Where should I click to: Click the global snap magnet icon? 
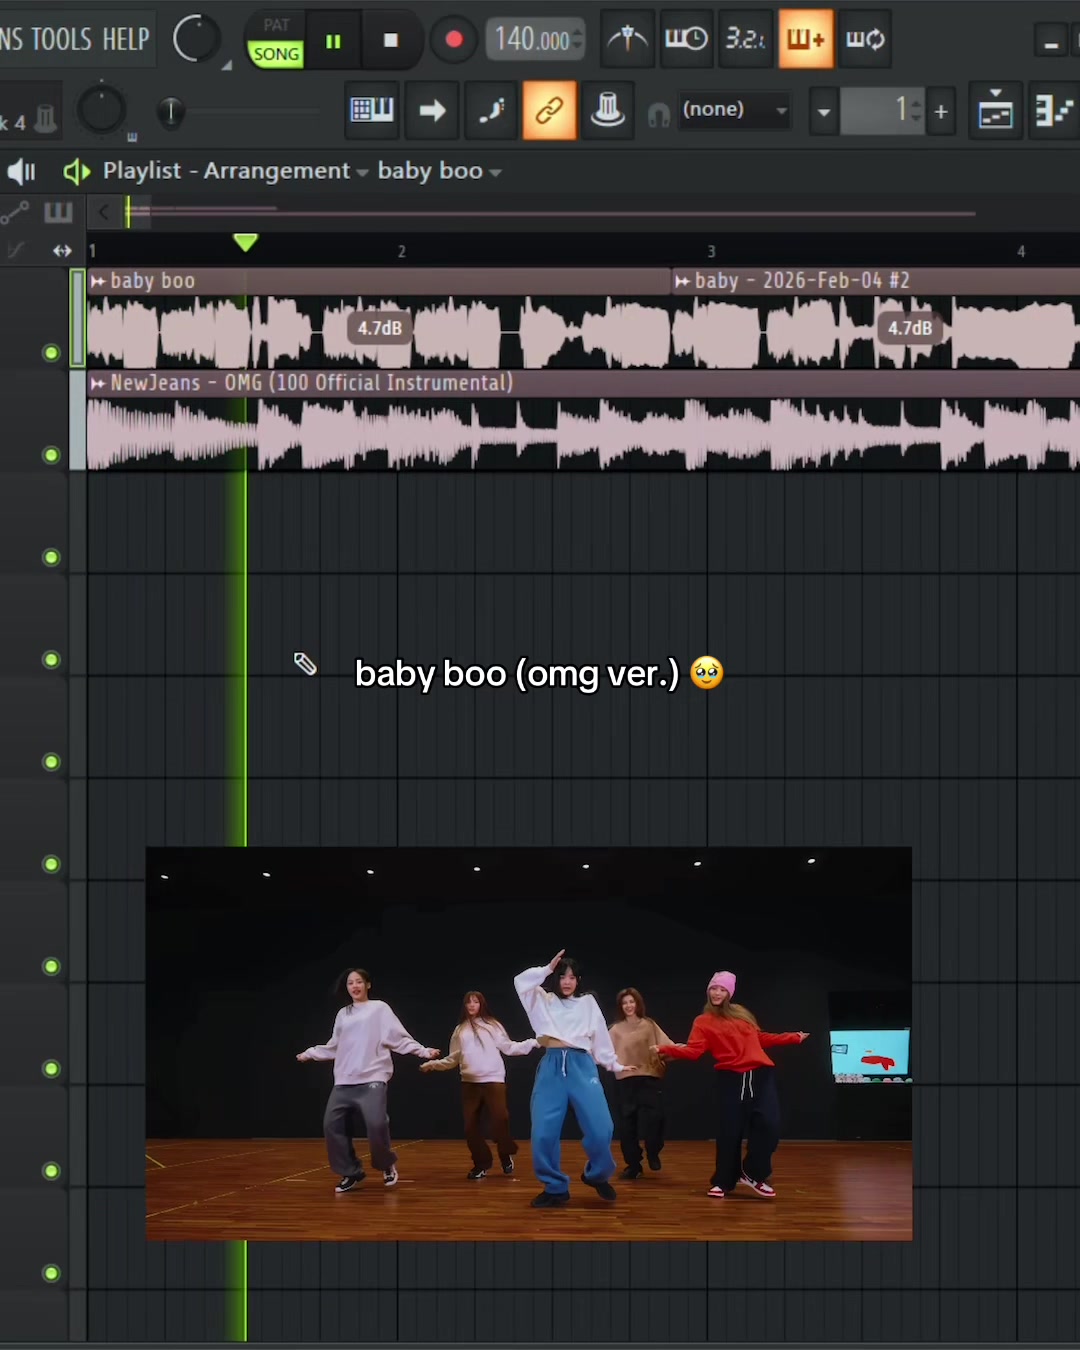(x=658, y=115)
